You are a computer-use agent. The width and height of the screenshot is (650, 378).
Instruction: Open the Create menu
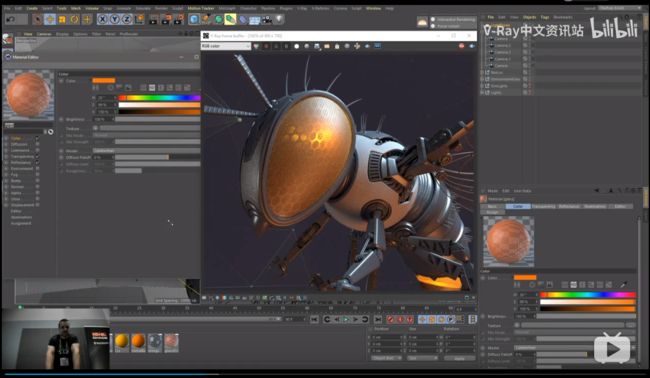(x=32, y=8)
